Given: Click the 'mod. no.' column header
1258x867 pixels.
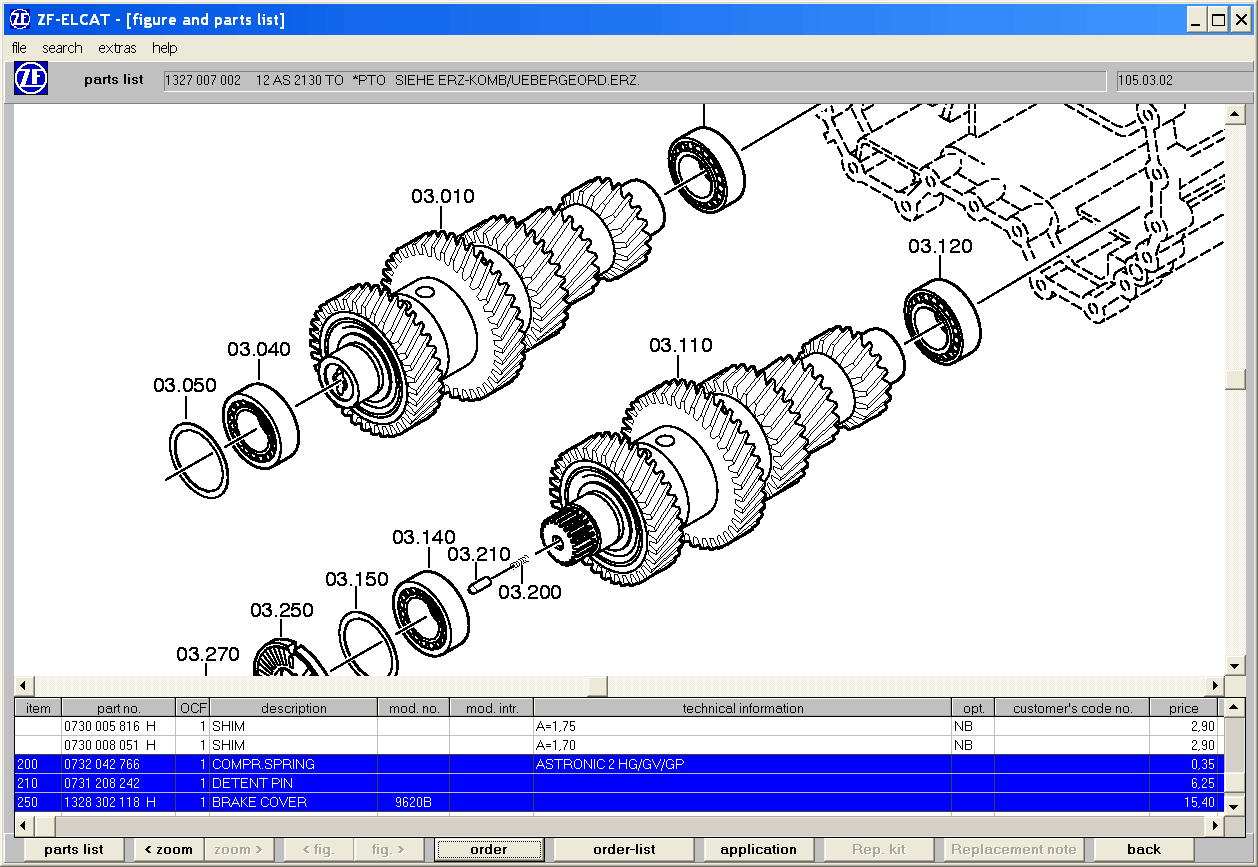Looking at the screenshot, I should pyautogui.click(x=414, y=708).
